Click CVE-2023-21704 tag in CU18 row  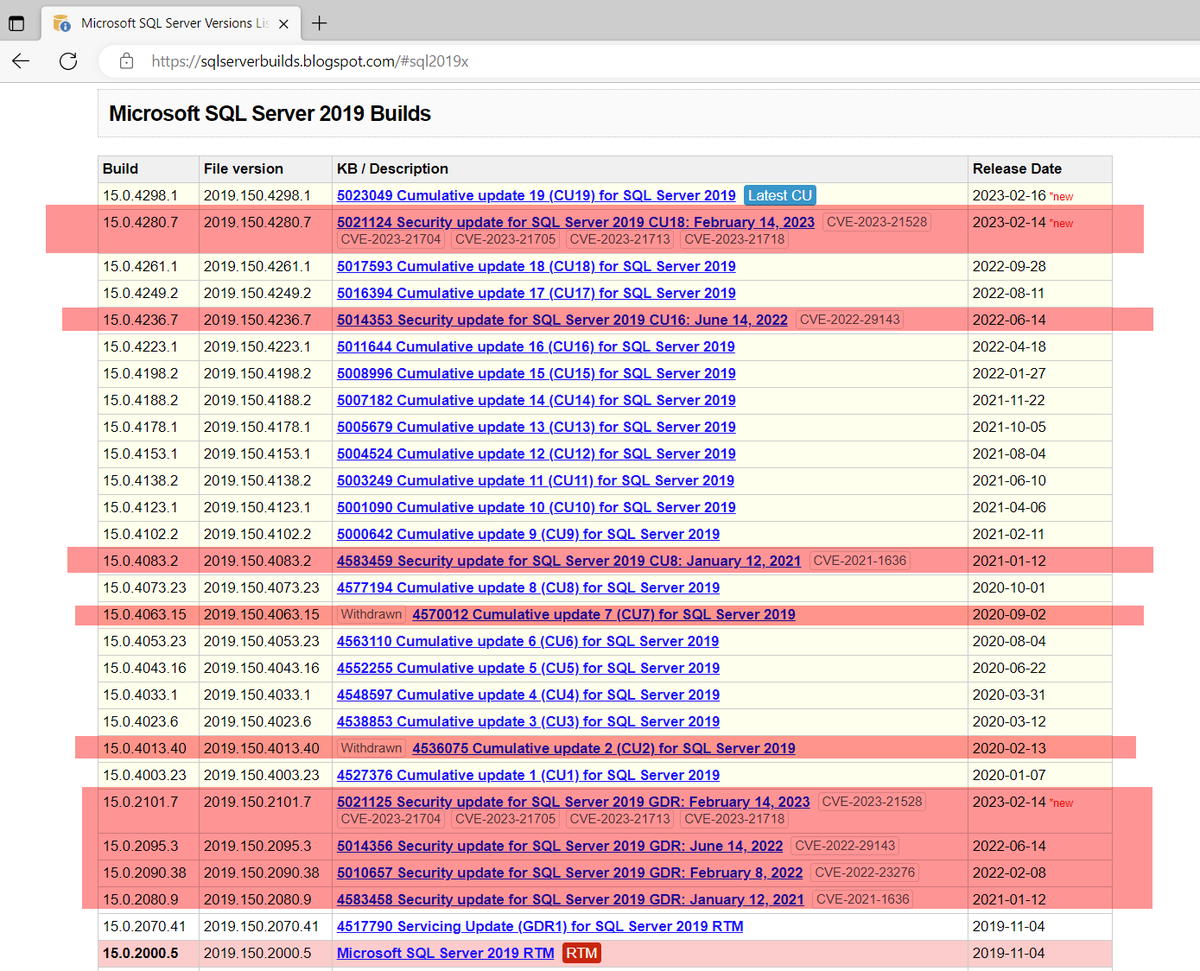[391, 239]
